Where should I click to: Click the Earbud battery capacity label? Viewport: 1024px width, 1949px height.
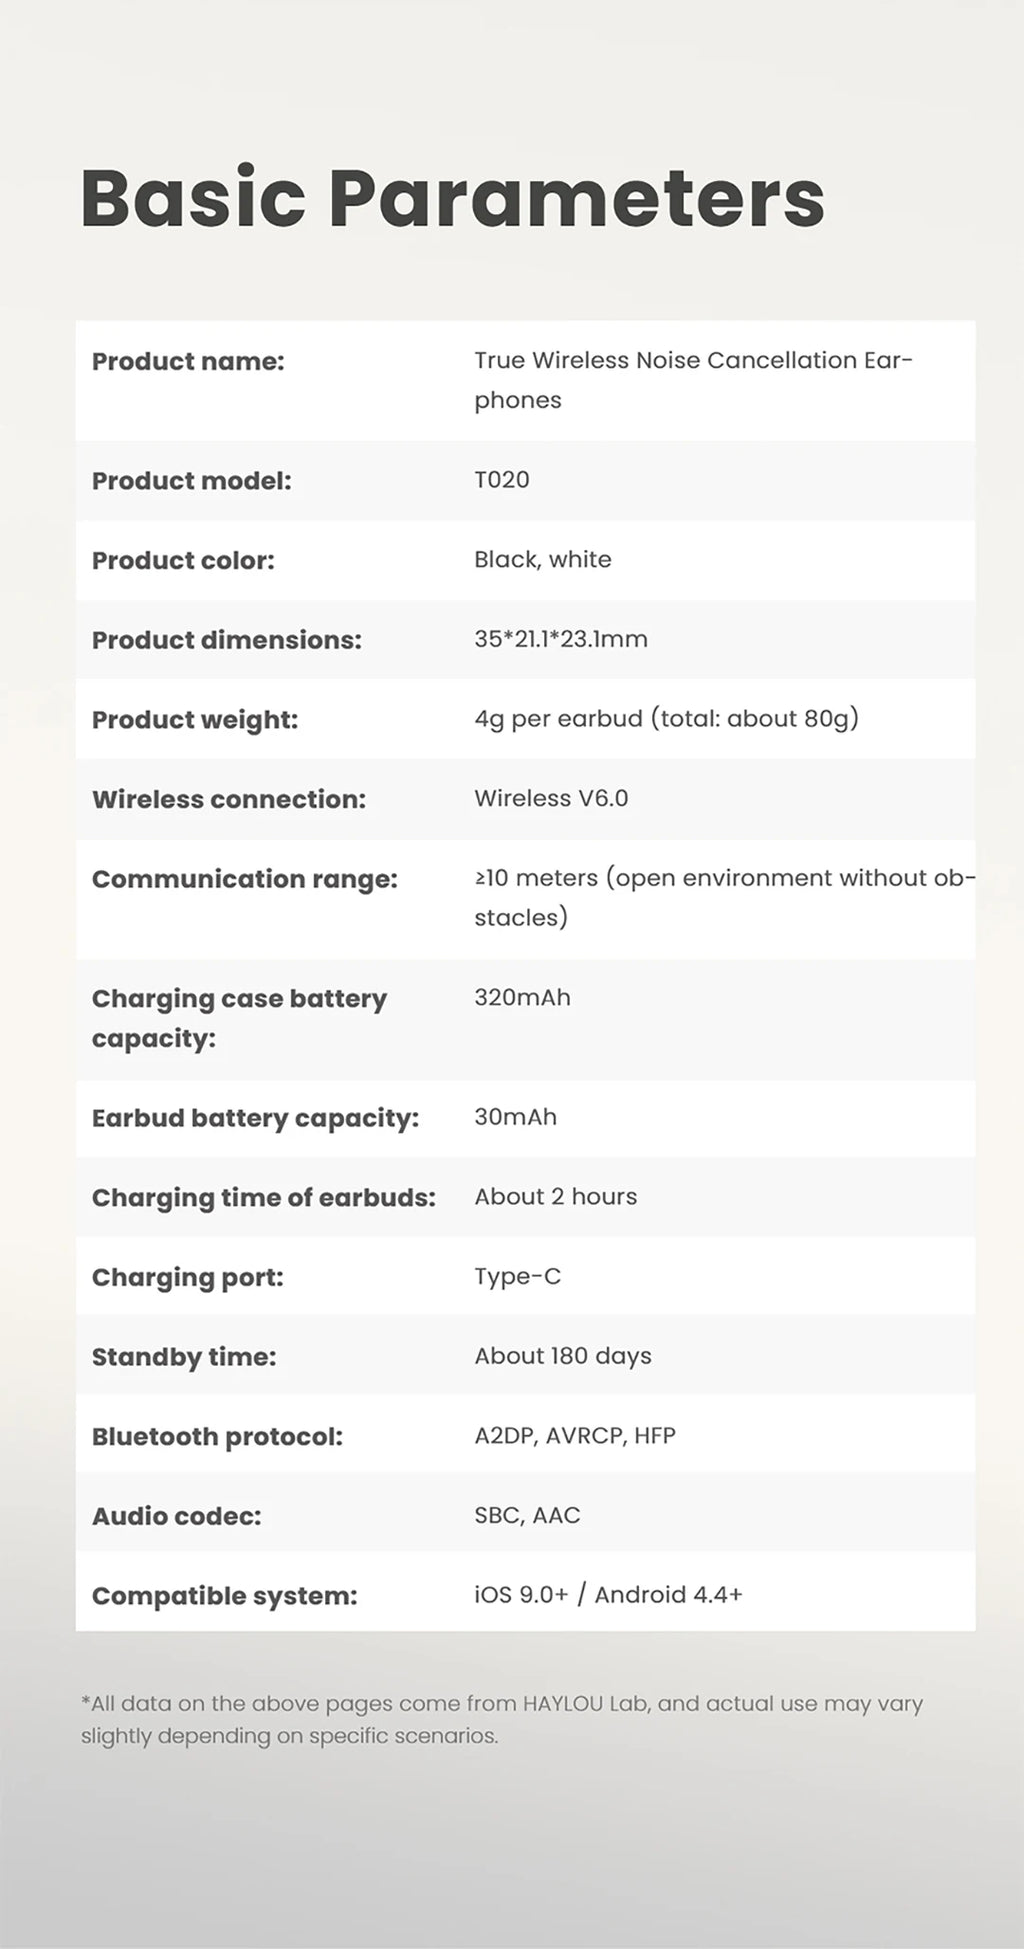point(255,1118)
